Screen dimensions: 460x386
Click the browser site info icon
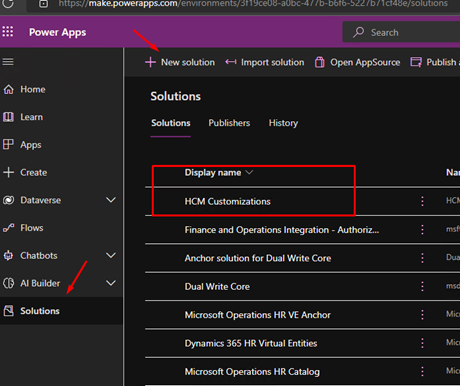click(x=43, y=4)
